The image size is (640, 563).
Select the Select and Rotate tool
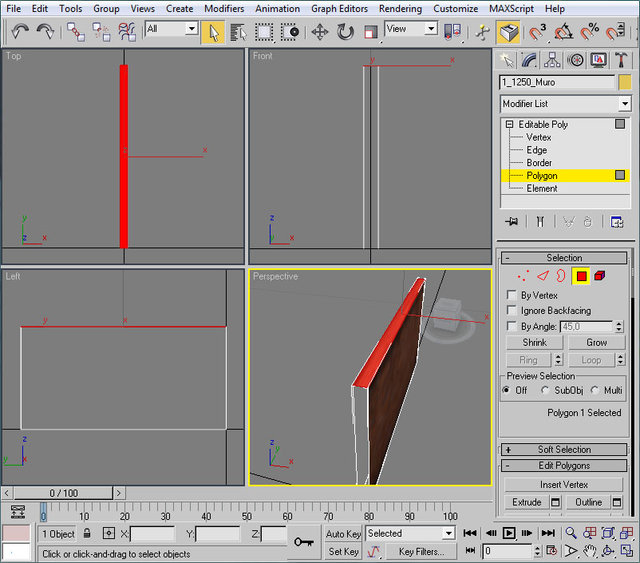345,32
